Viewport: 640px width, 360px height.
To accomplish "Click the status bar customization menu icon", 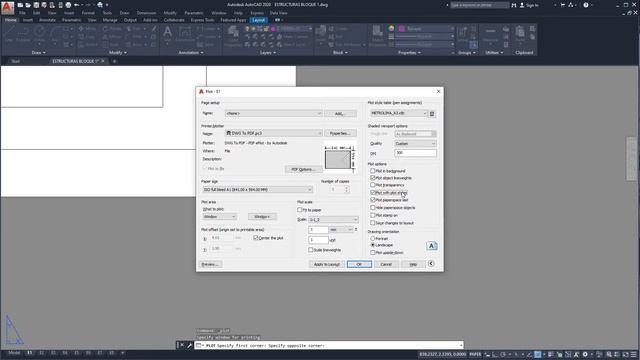I will pos(634,355).
